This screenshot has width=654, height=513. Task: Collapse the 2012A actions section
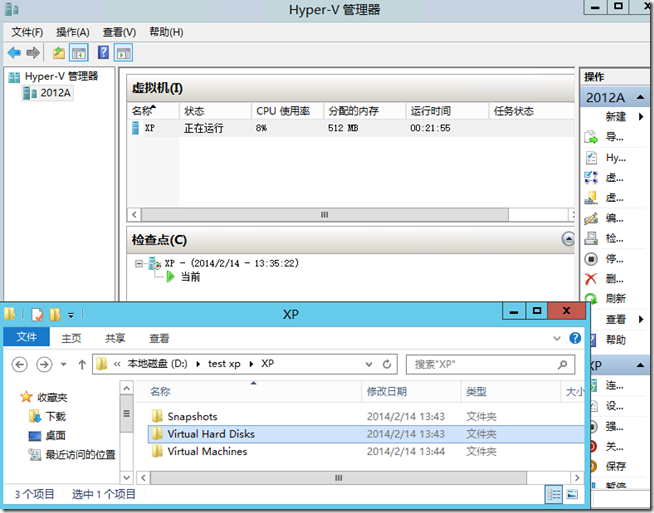pos(640,98)
